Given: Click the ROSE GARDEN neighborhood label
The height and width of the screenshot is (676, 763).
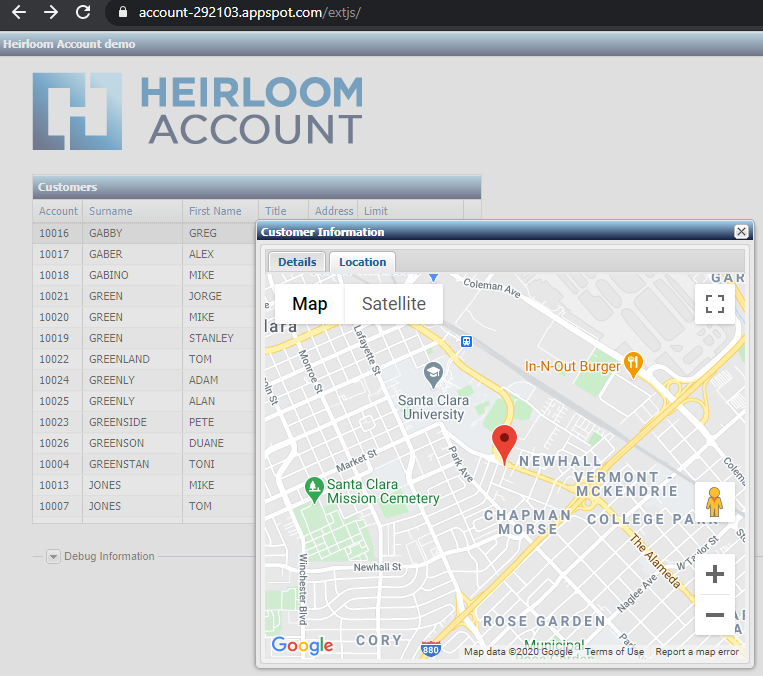Looking at the screenshot, I should coord(544,621).
